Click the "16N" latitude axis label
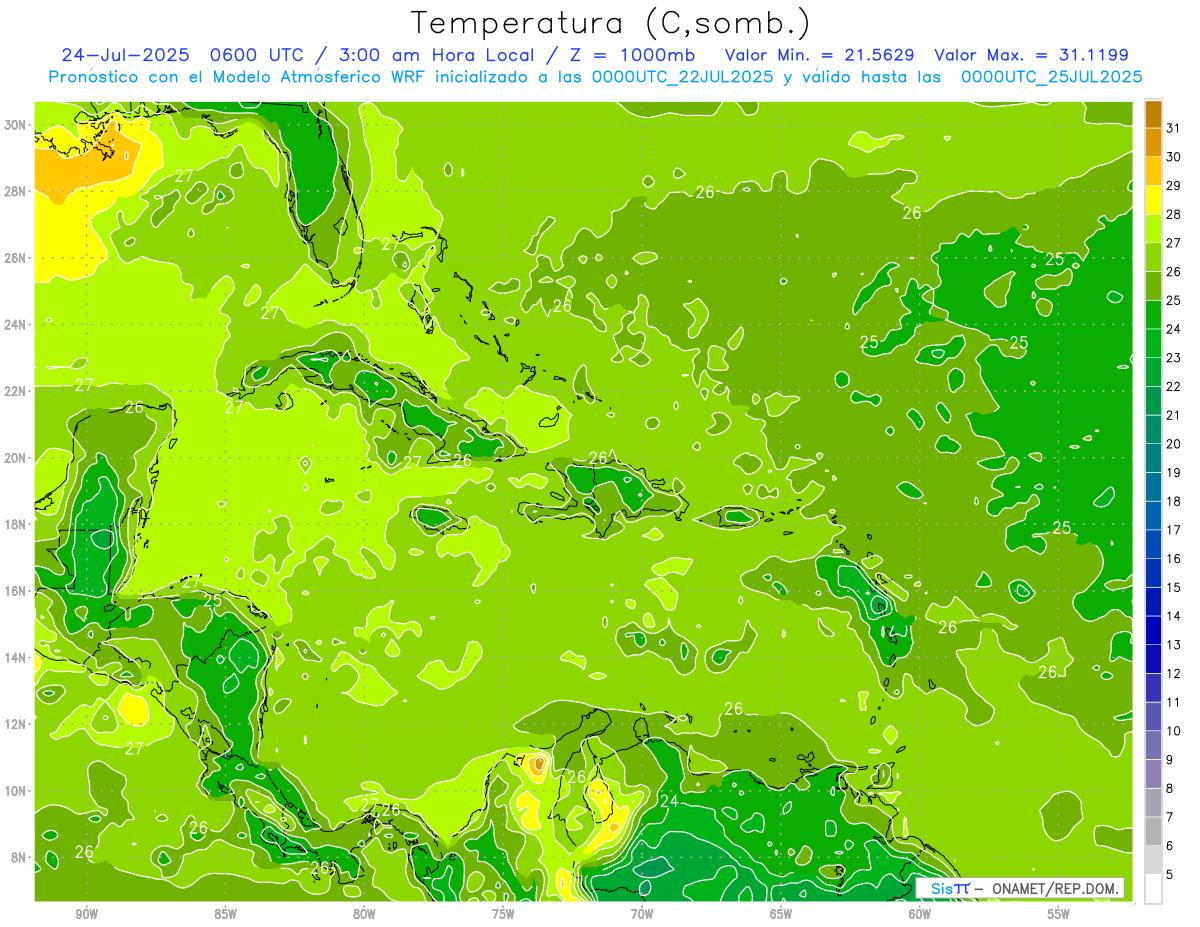This screenshot has width=1200, height=927. 16,591
